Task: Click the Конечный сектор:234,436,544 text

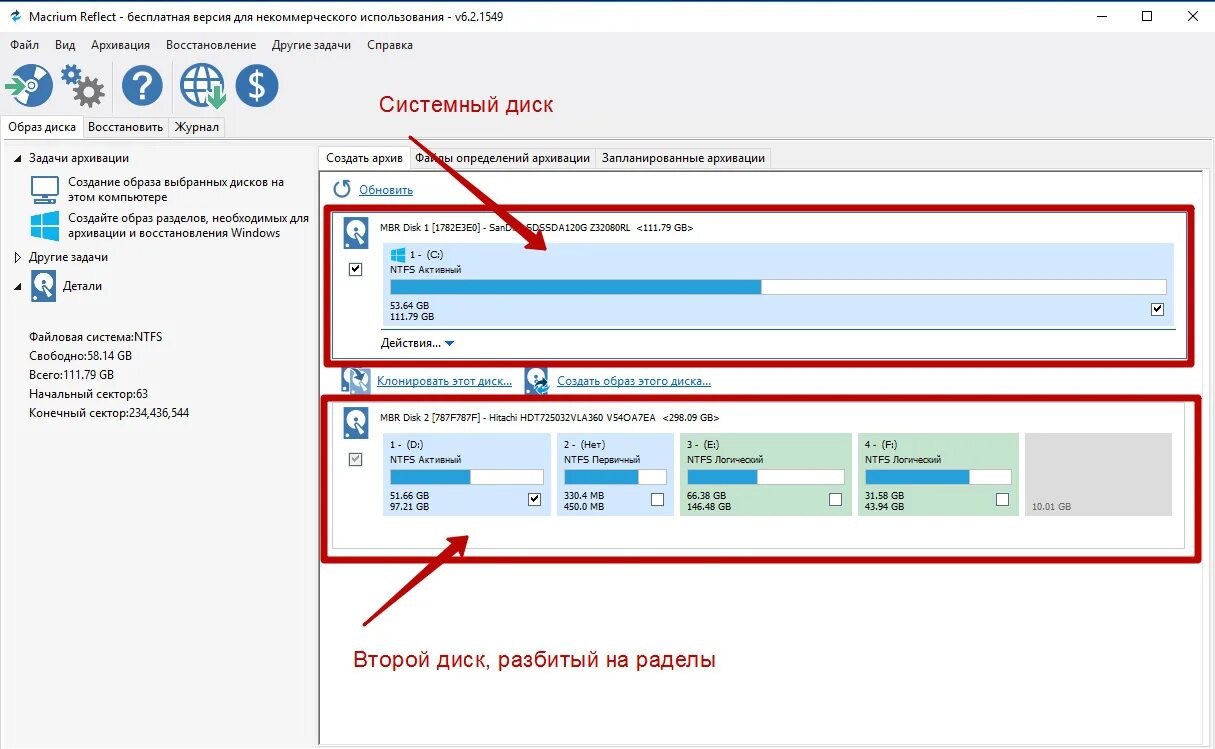Action: point(109,413)
